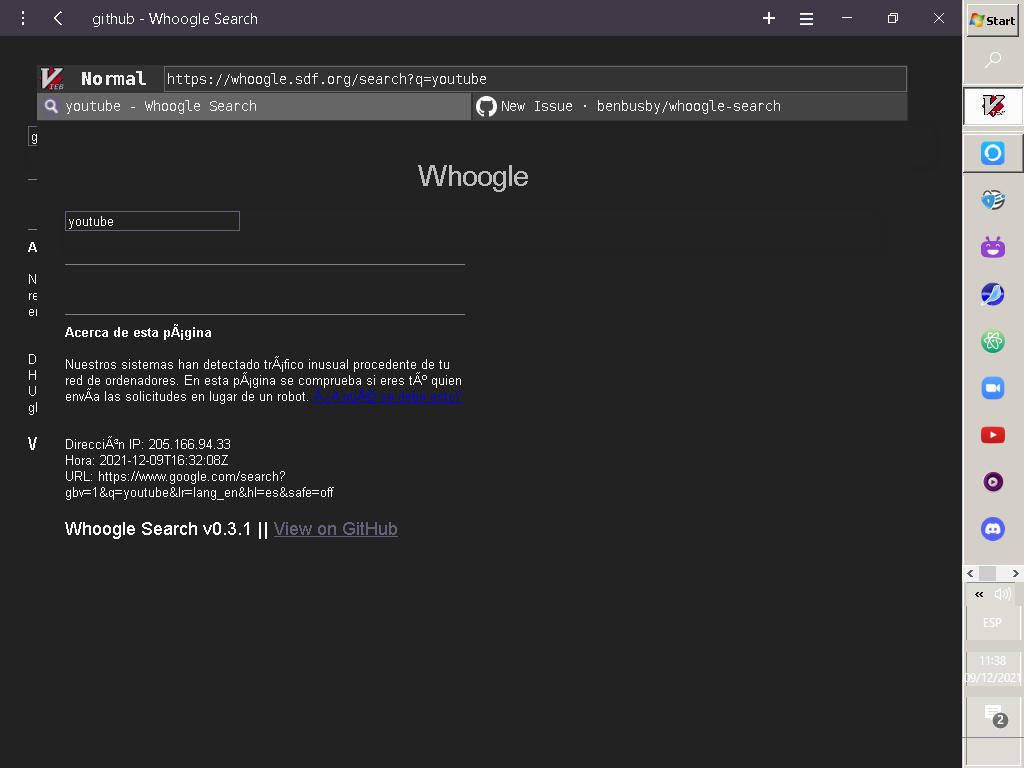Switch to New Issue benbusby/whoogle-search tab

690,106
